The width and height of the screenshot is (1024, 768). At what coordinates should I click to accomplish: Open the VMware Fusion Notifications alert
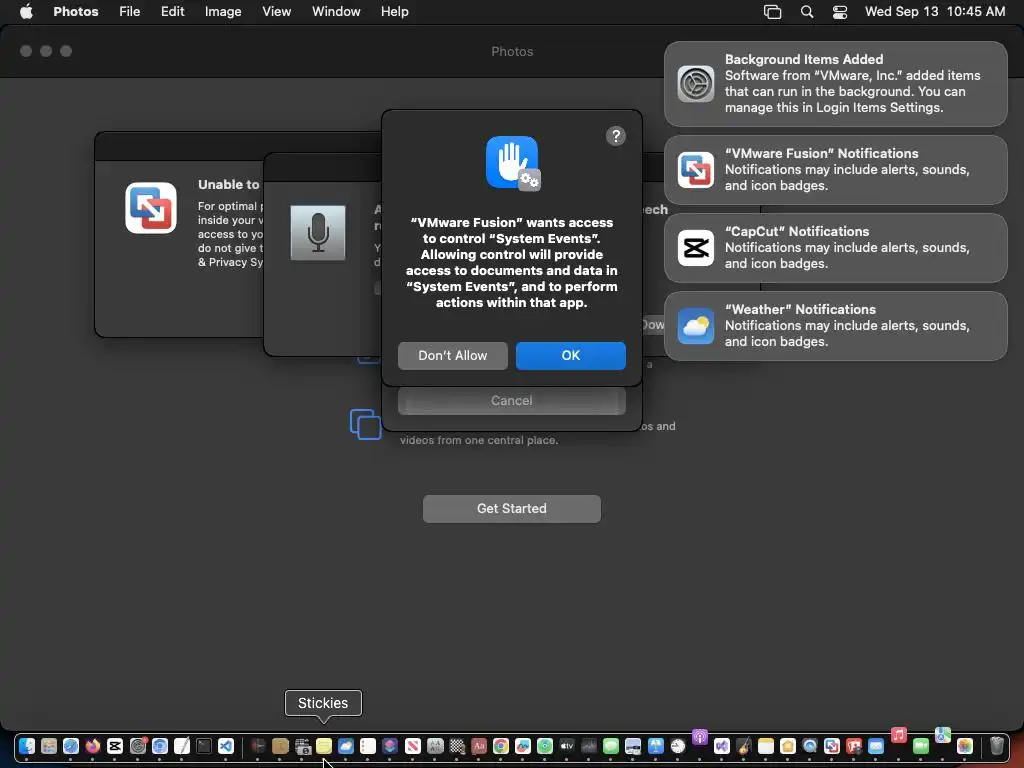835,170
